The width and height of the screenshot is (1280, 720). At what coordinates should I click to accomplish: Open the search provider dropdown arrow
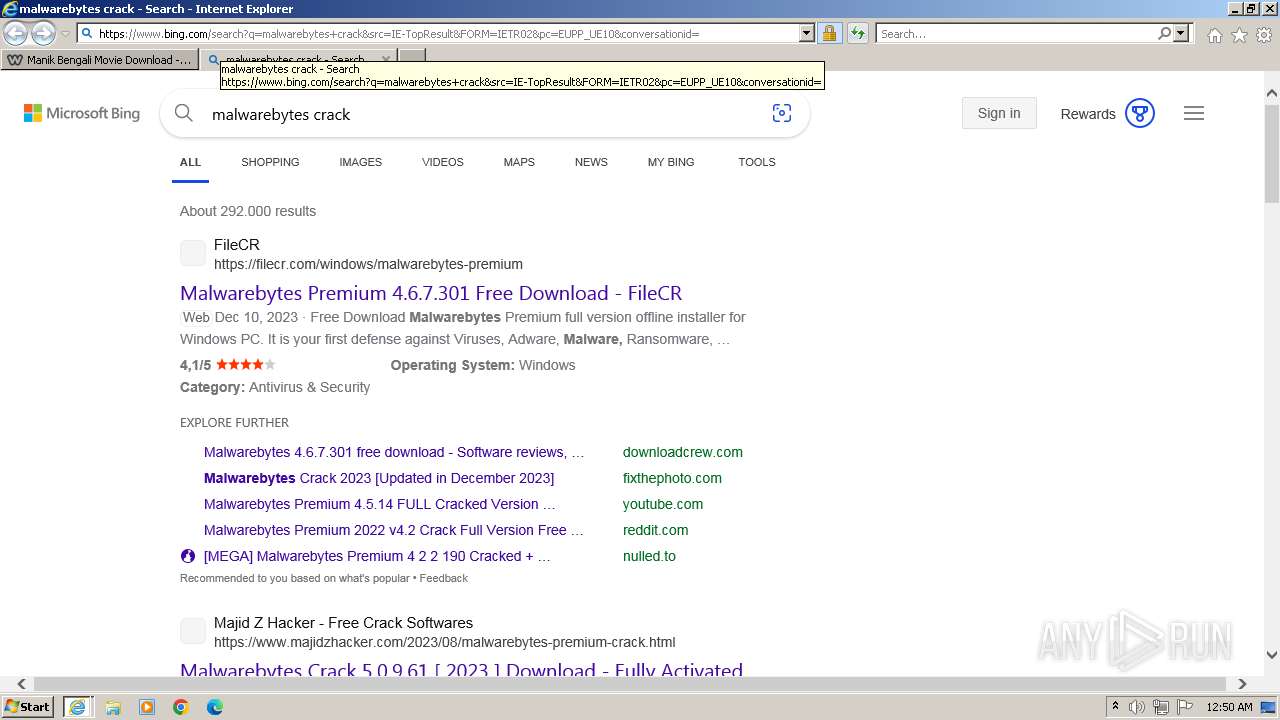(1181, 33)
